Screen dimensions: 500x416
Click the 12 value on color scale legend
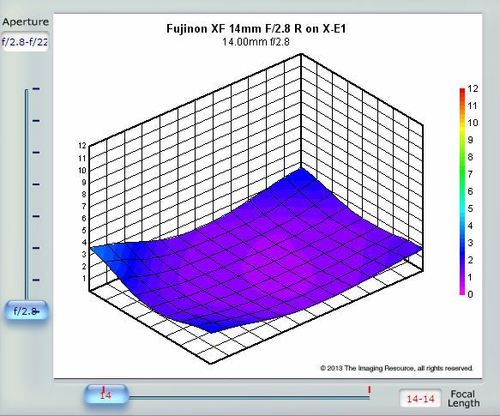tap(473, 89)
